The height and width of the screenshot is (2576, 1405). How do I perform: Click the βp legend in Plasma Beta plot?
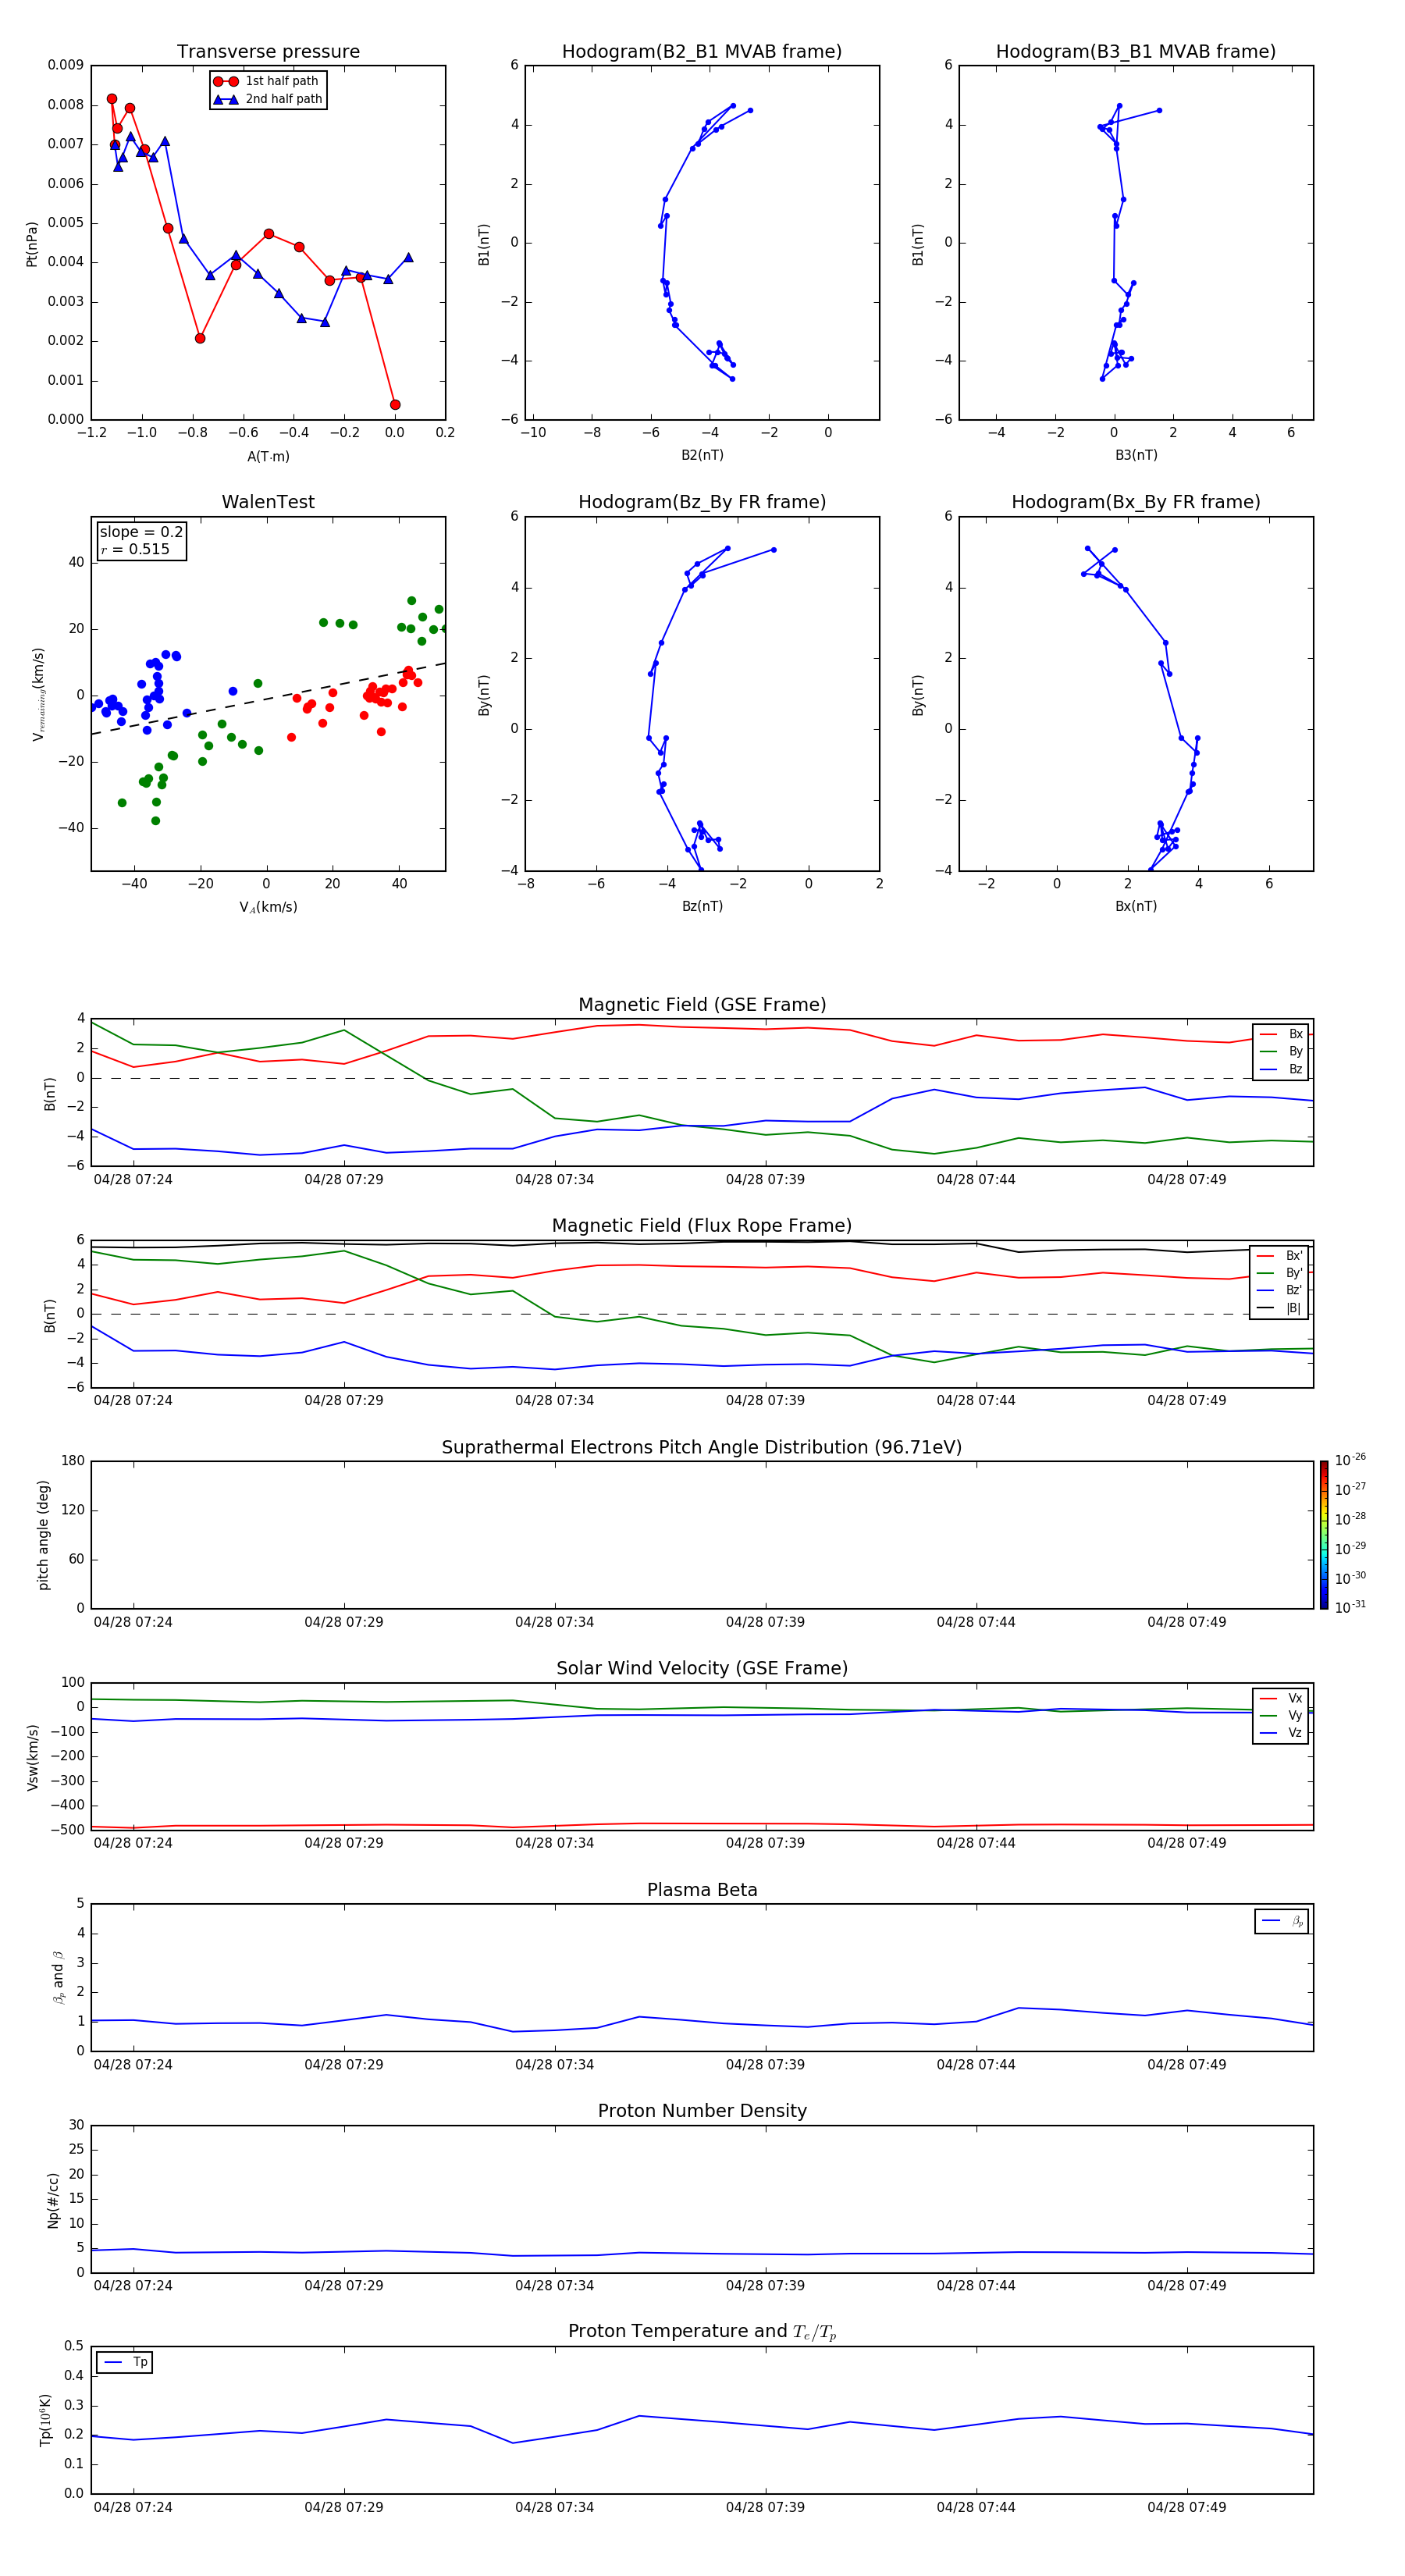click(1282, 1921)
